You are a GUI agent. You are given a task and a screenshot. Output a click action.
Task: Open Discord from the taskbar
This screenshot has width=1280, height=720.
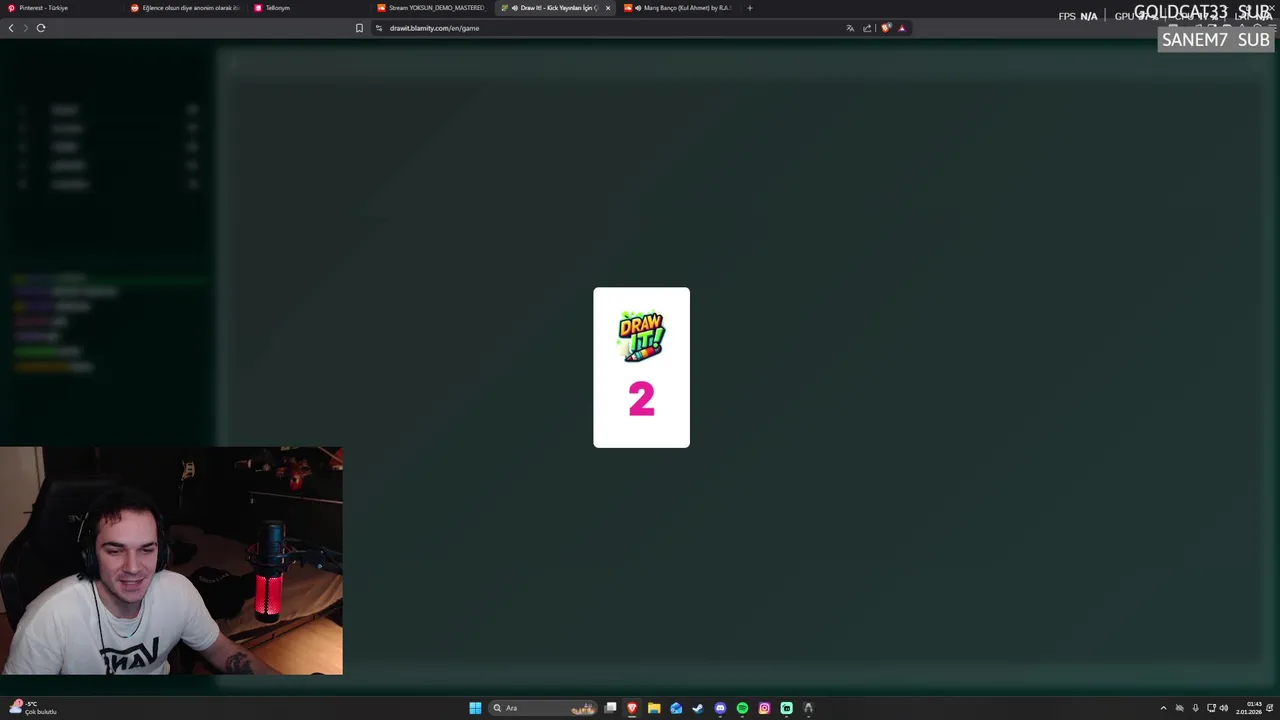click(720, 708)
